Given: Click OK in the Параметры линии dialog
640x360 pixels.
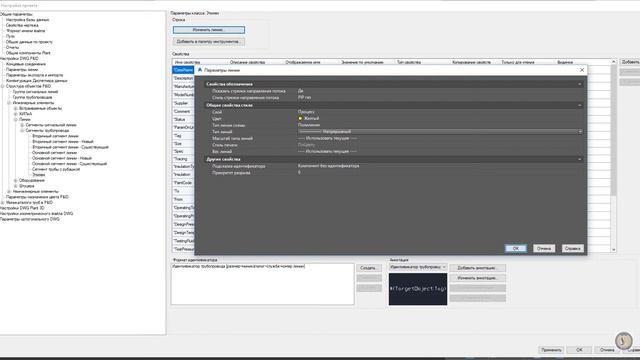Looking at the screenshot, I should click(x=516, y=248).
